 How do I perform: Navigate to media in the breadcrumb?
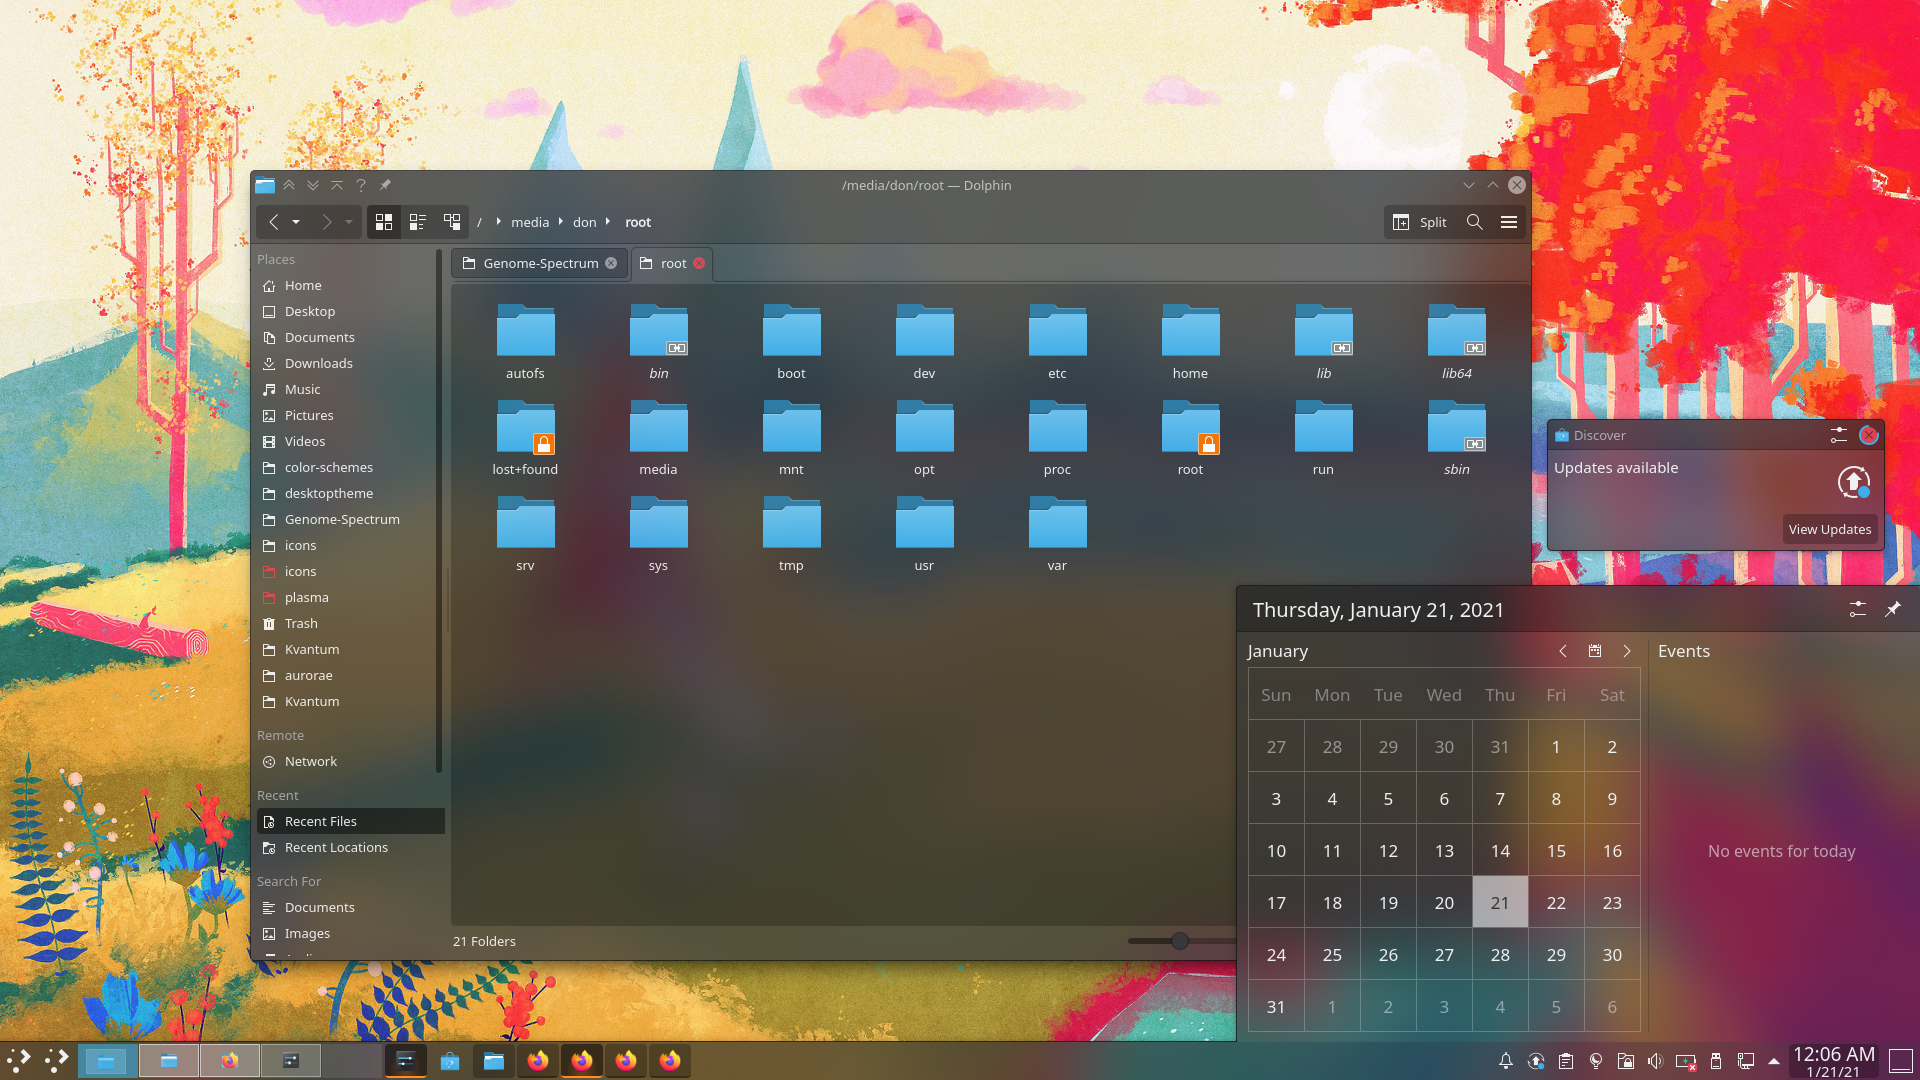coord(530,222)
